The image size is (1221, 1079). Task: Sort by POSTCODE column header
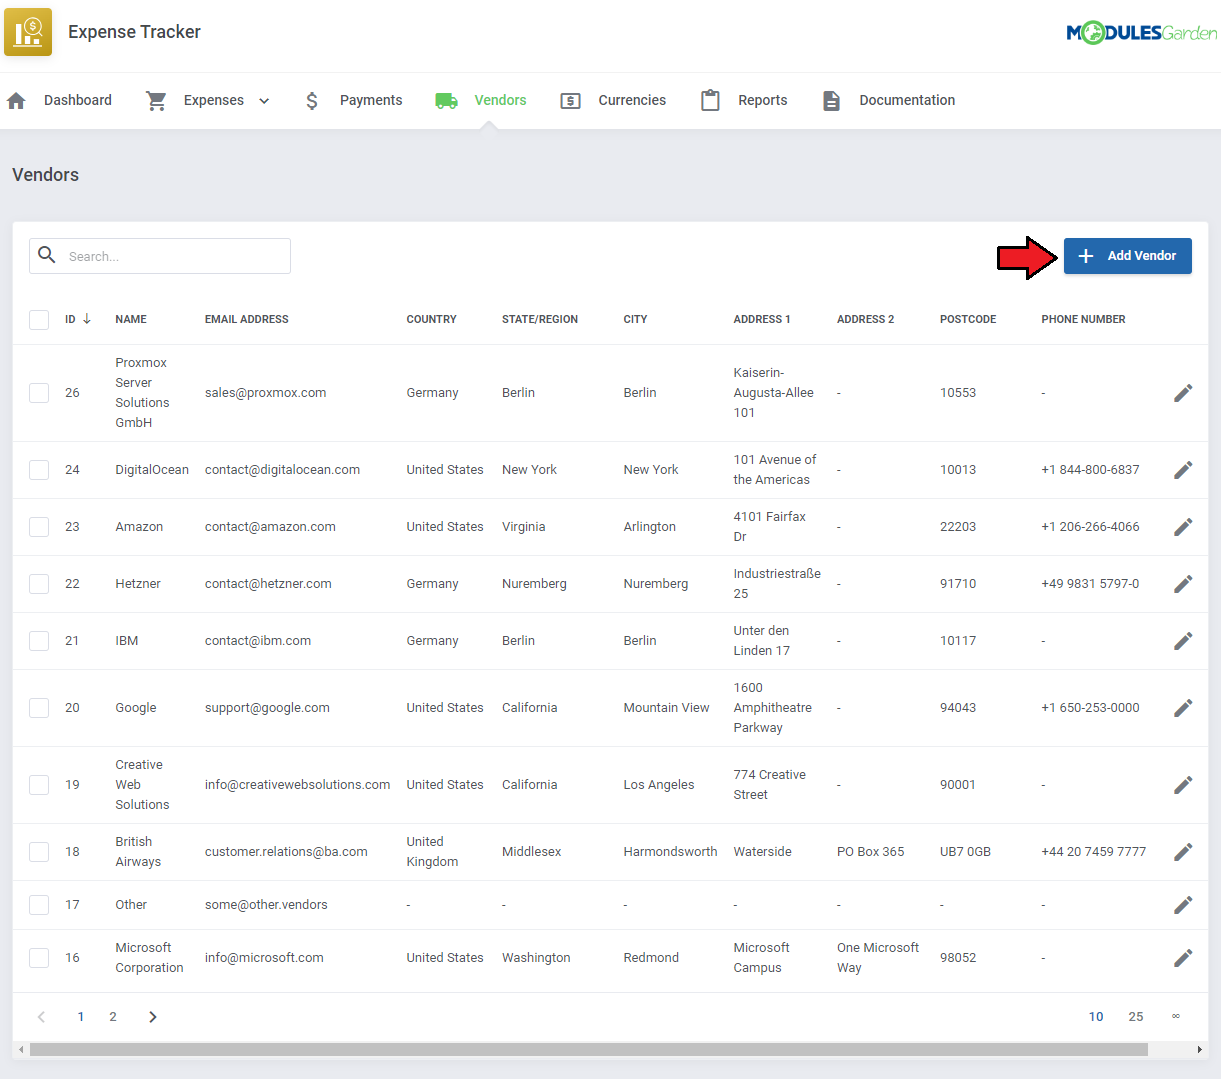point(968,320)
